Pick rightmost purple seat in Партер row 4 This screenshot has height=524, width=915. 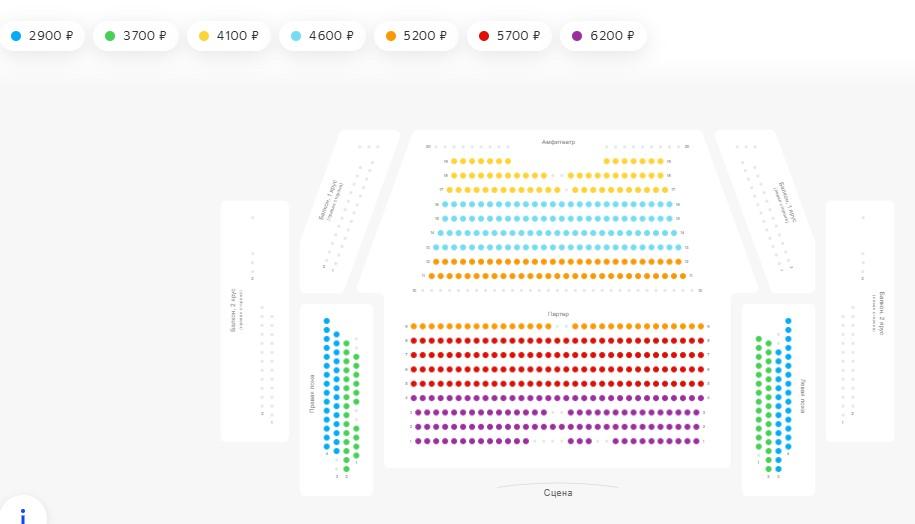click(701, 398)
